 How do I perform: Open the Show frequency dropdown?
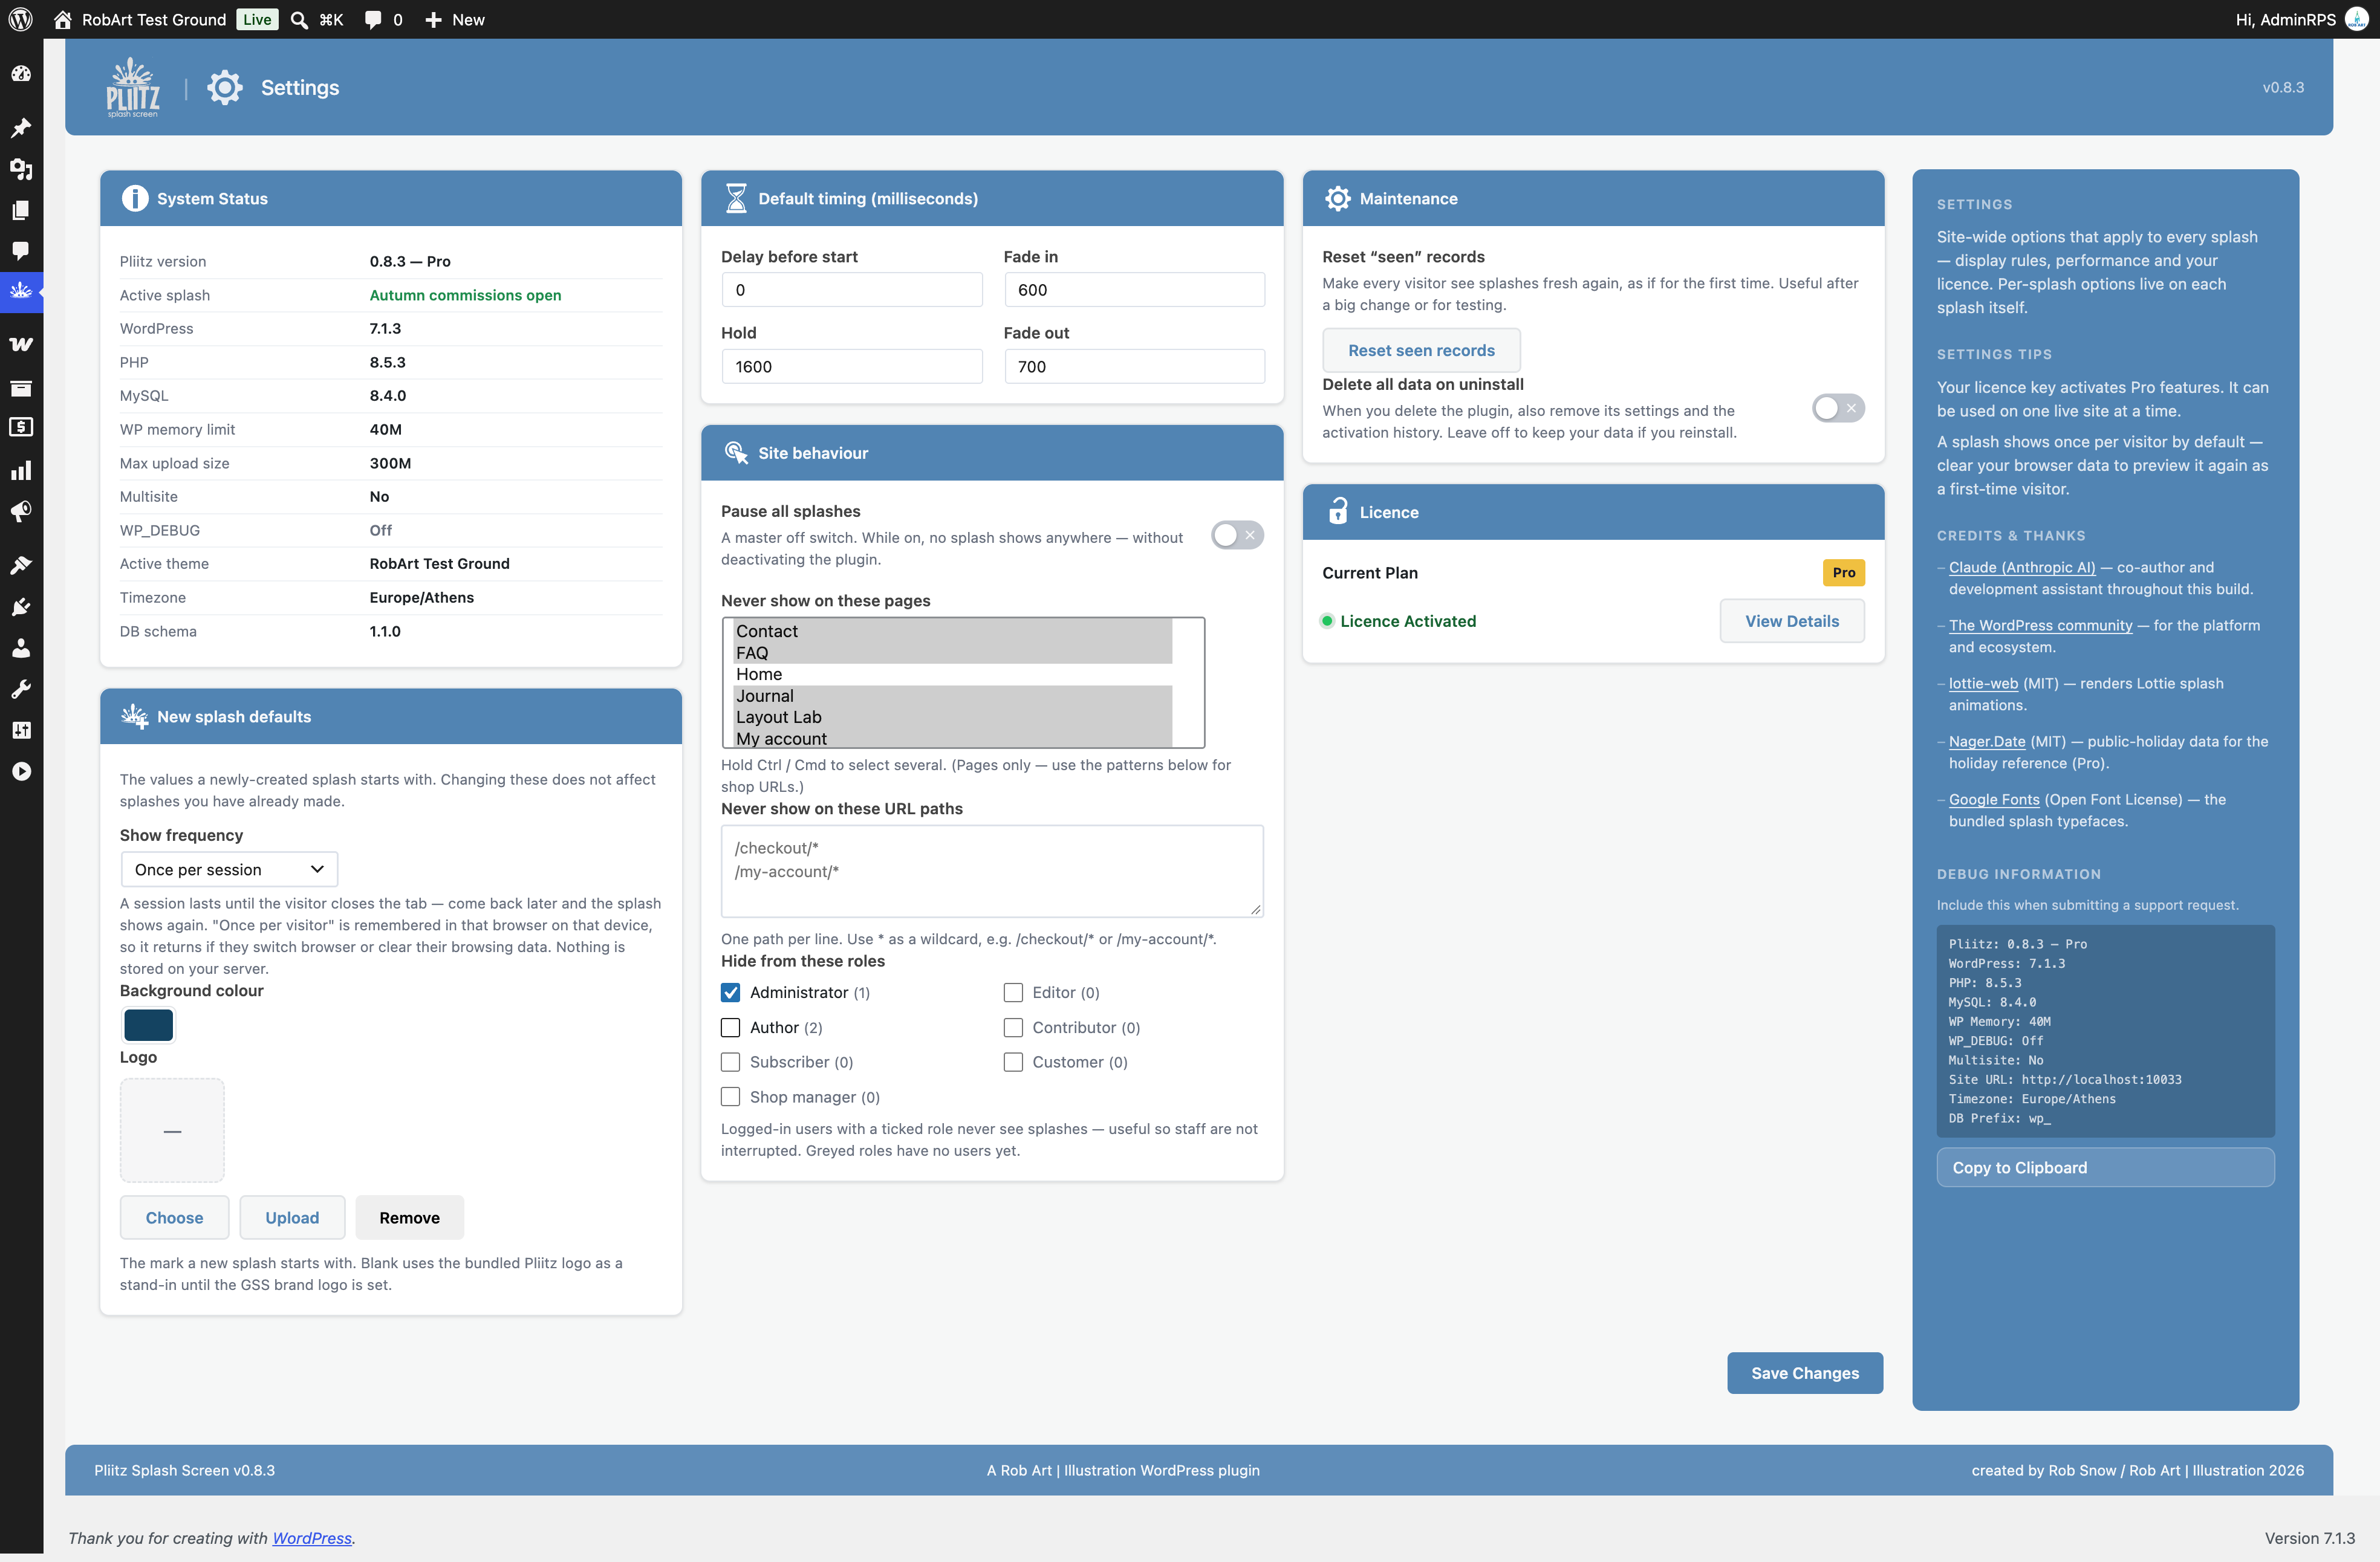229,869
